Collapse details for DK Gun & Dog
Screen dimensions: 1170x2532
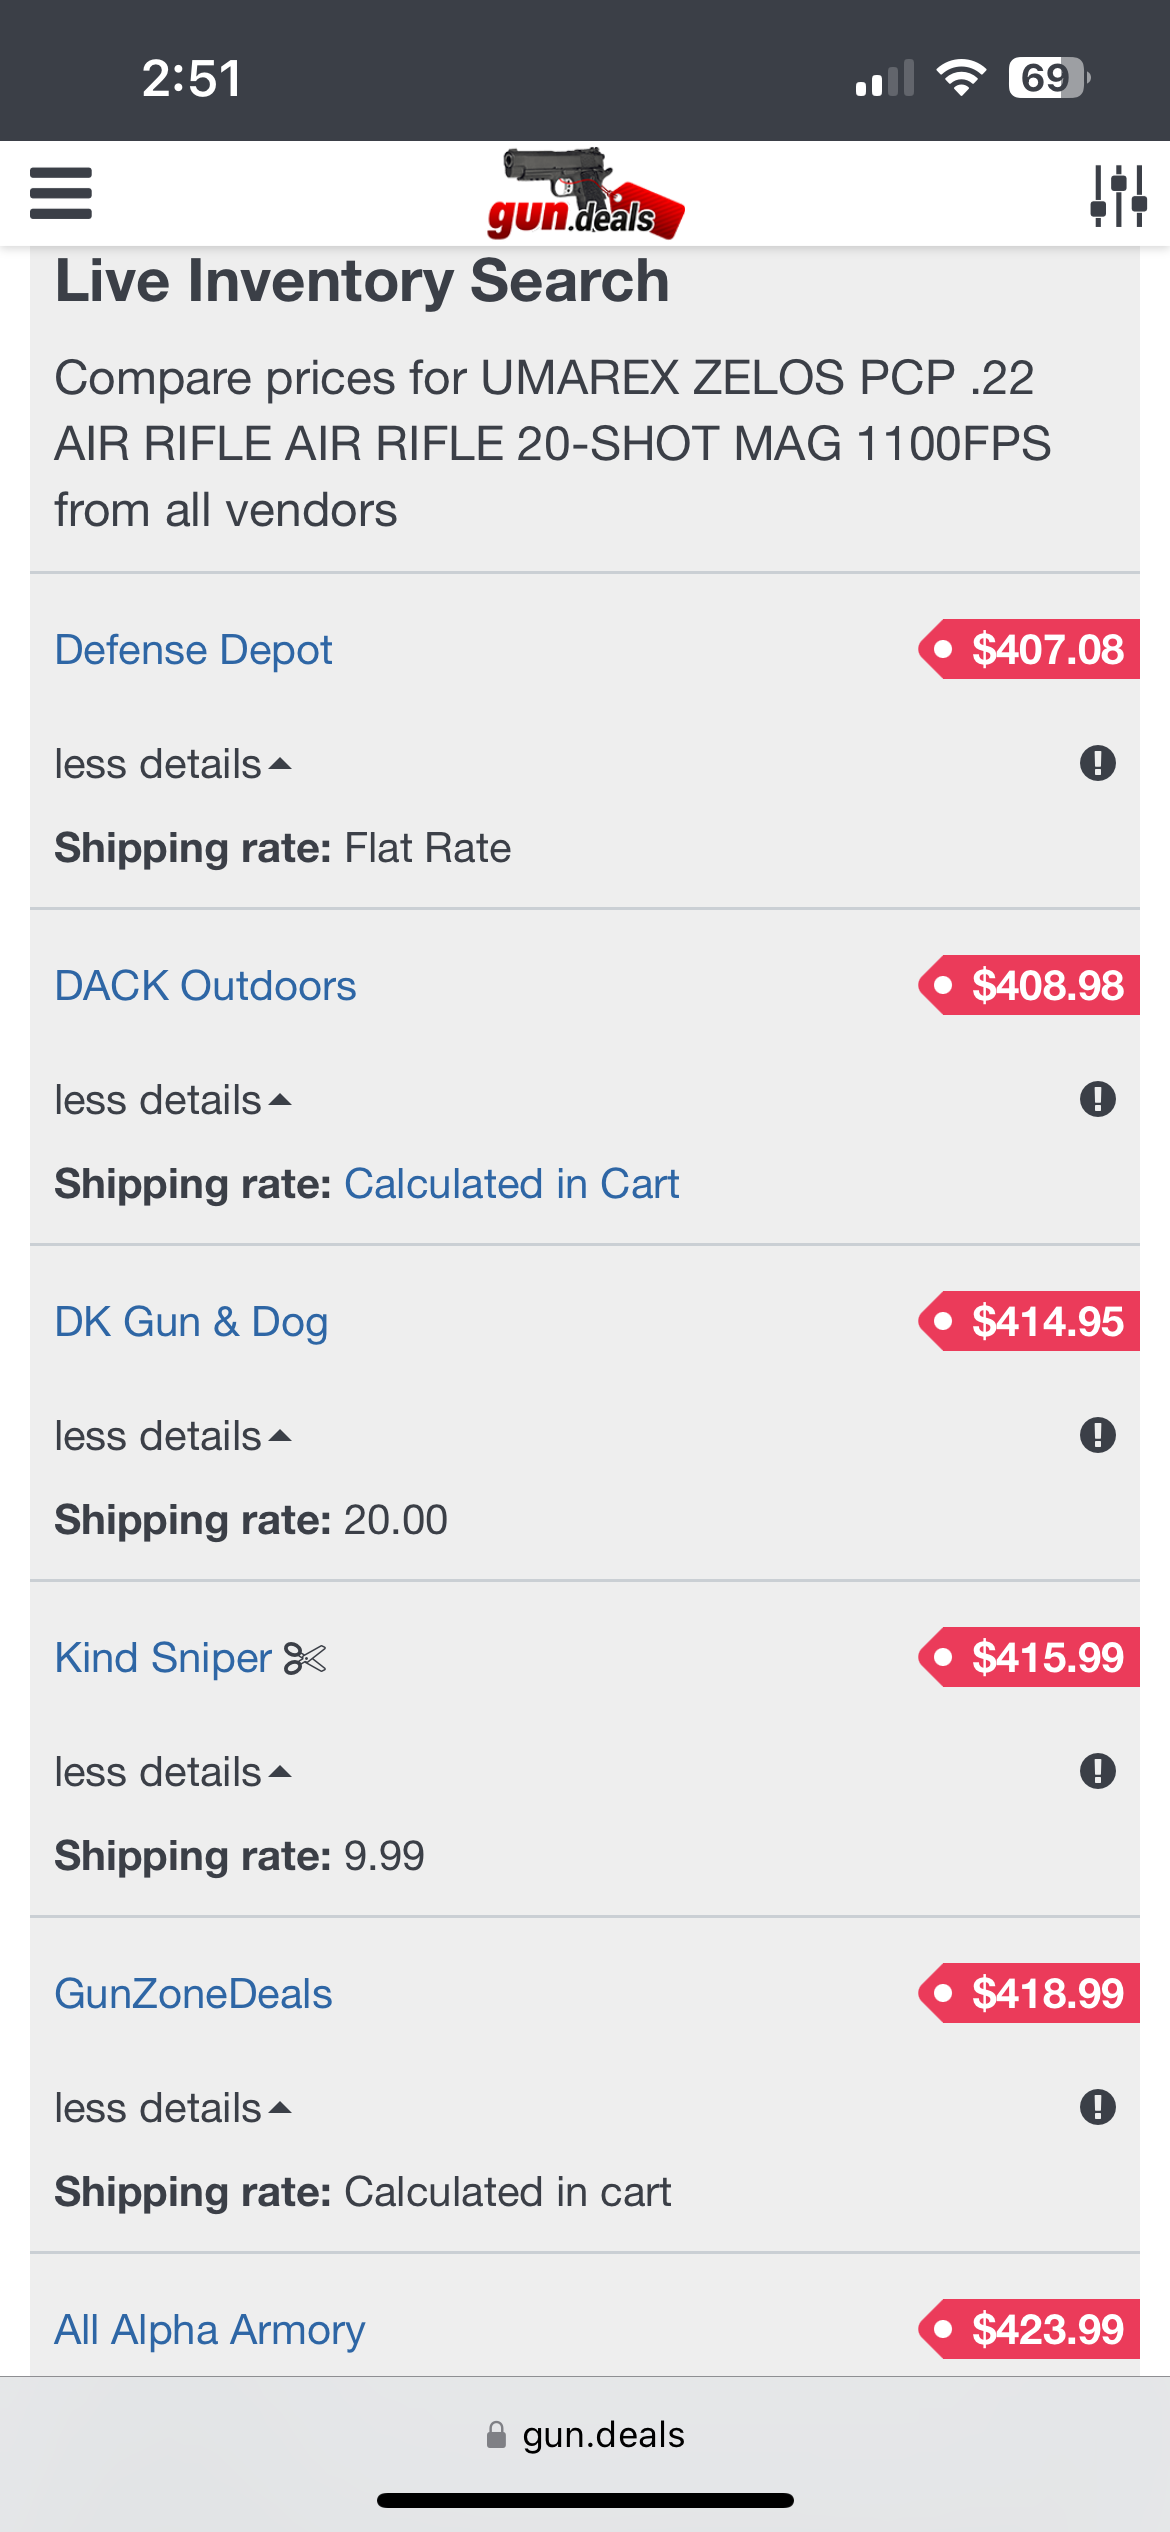tap(173, 1436)
